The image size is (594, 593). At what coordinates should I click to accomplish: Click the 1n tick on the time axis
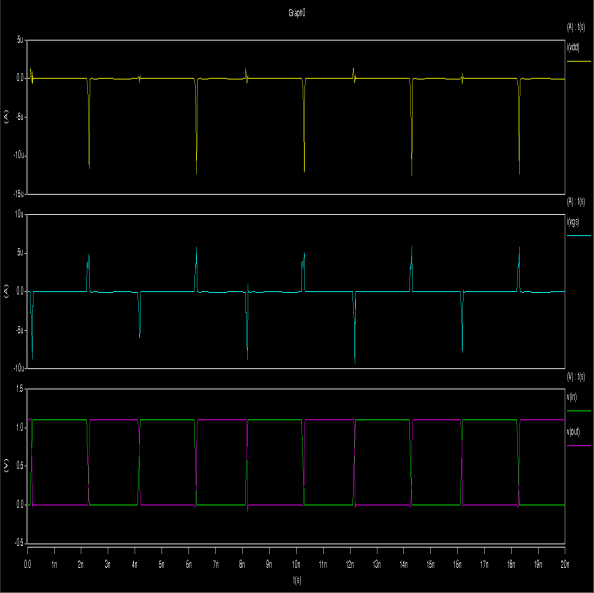pos(54,564)
